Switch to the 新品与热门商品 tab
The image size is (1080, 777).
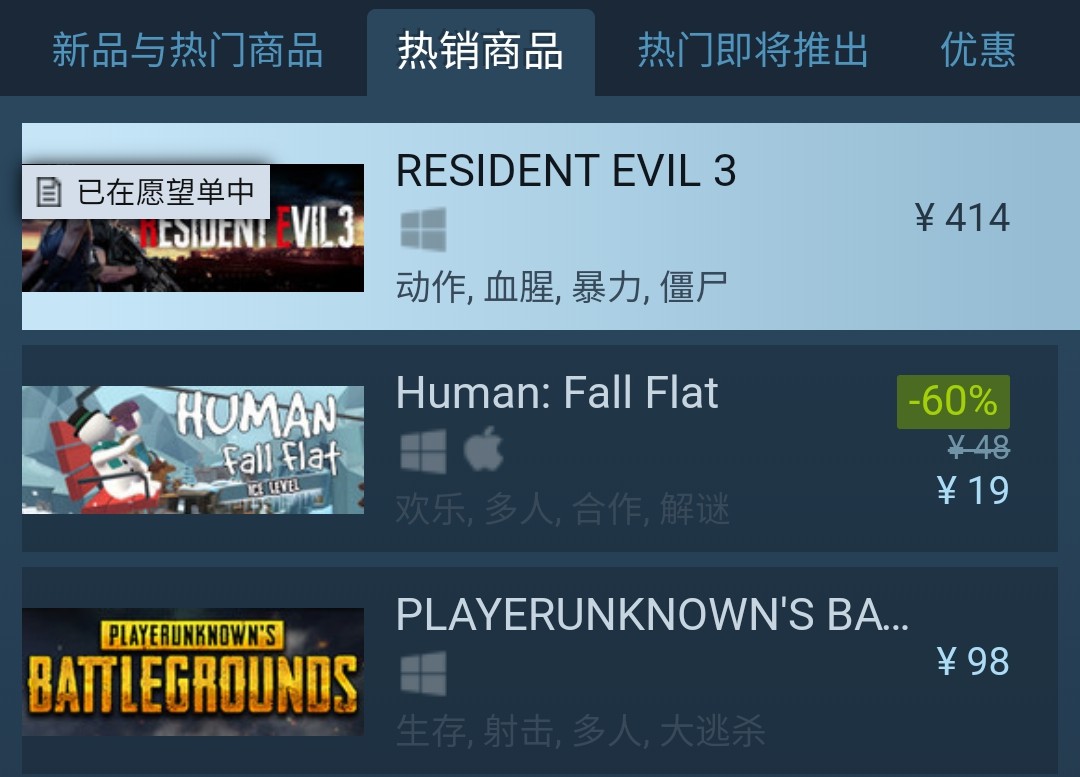(187, 50)
